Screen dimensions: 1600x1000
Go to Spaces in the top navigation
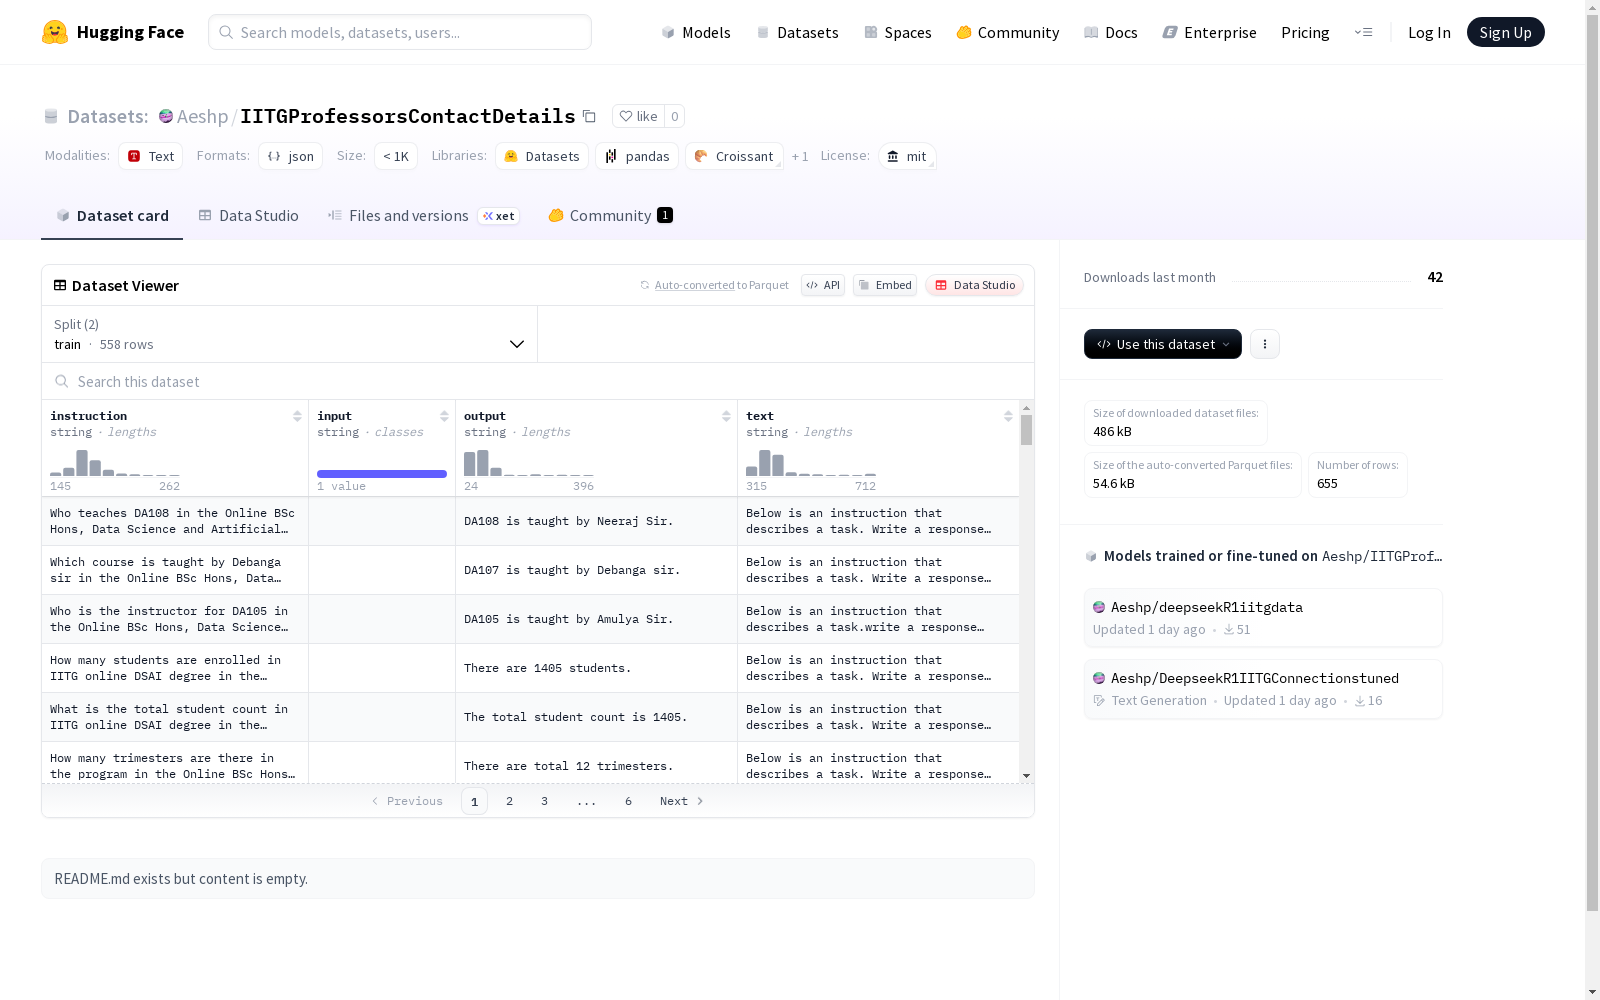coord(898,32)
